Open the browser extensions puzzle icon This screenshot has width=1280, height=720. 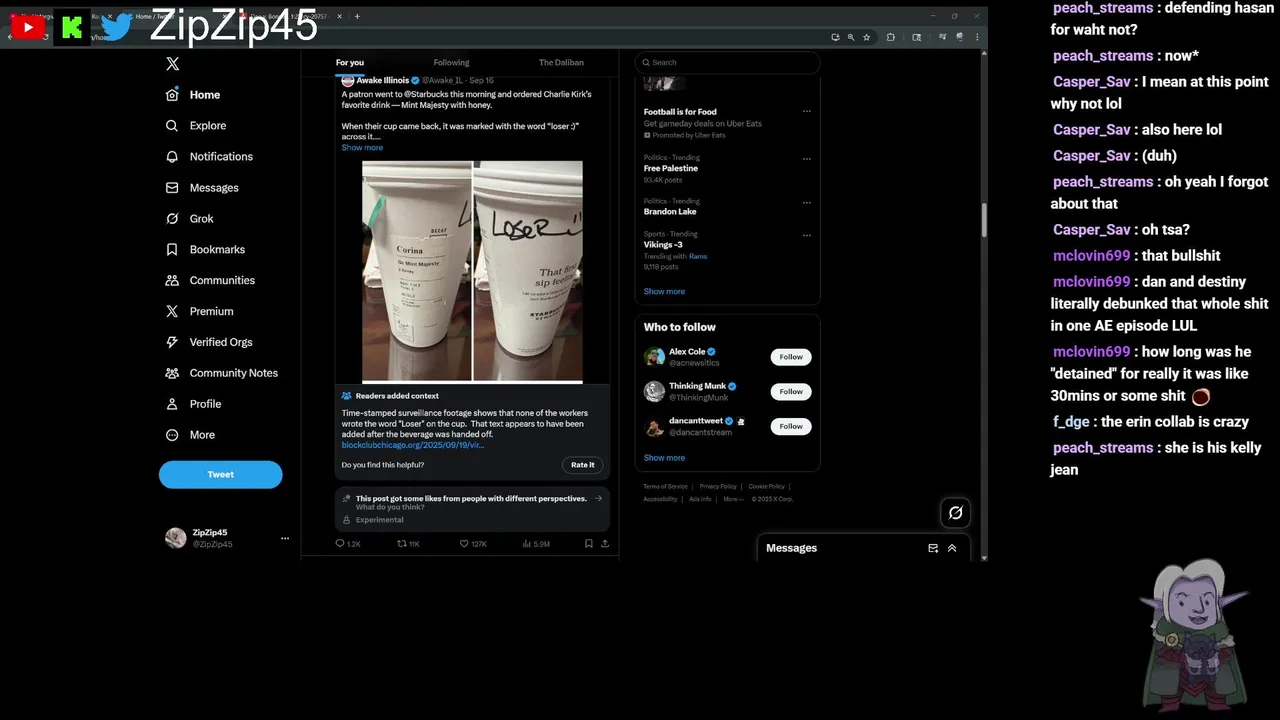tap(891, 37)
